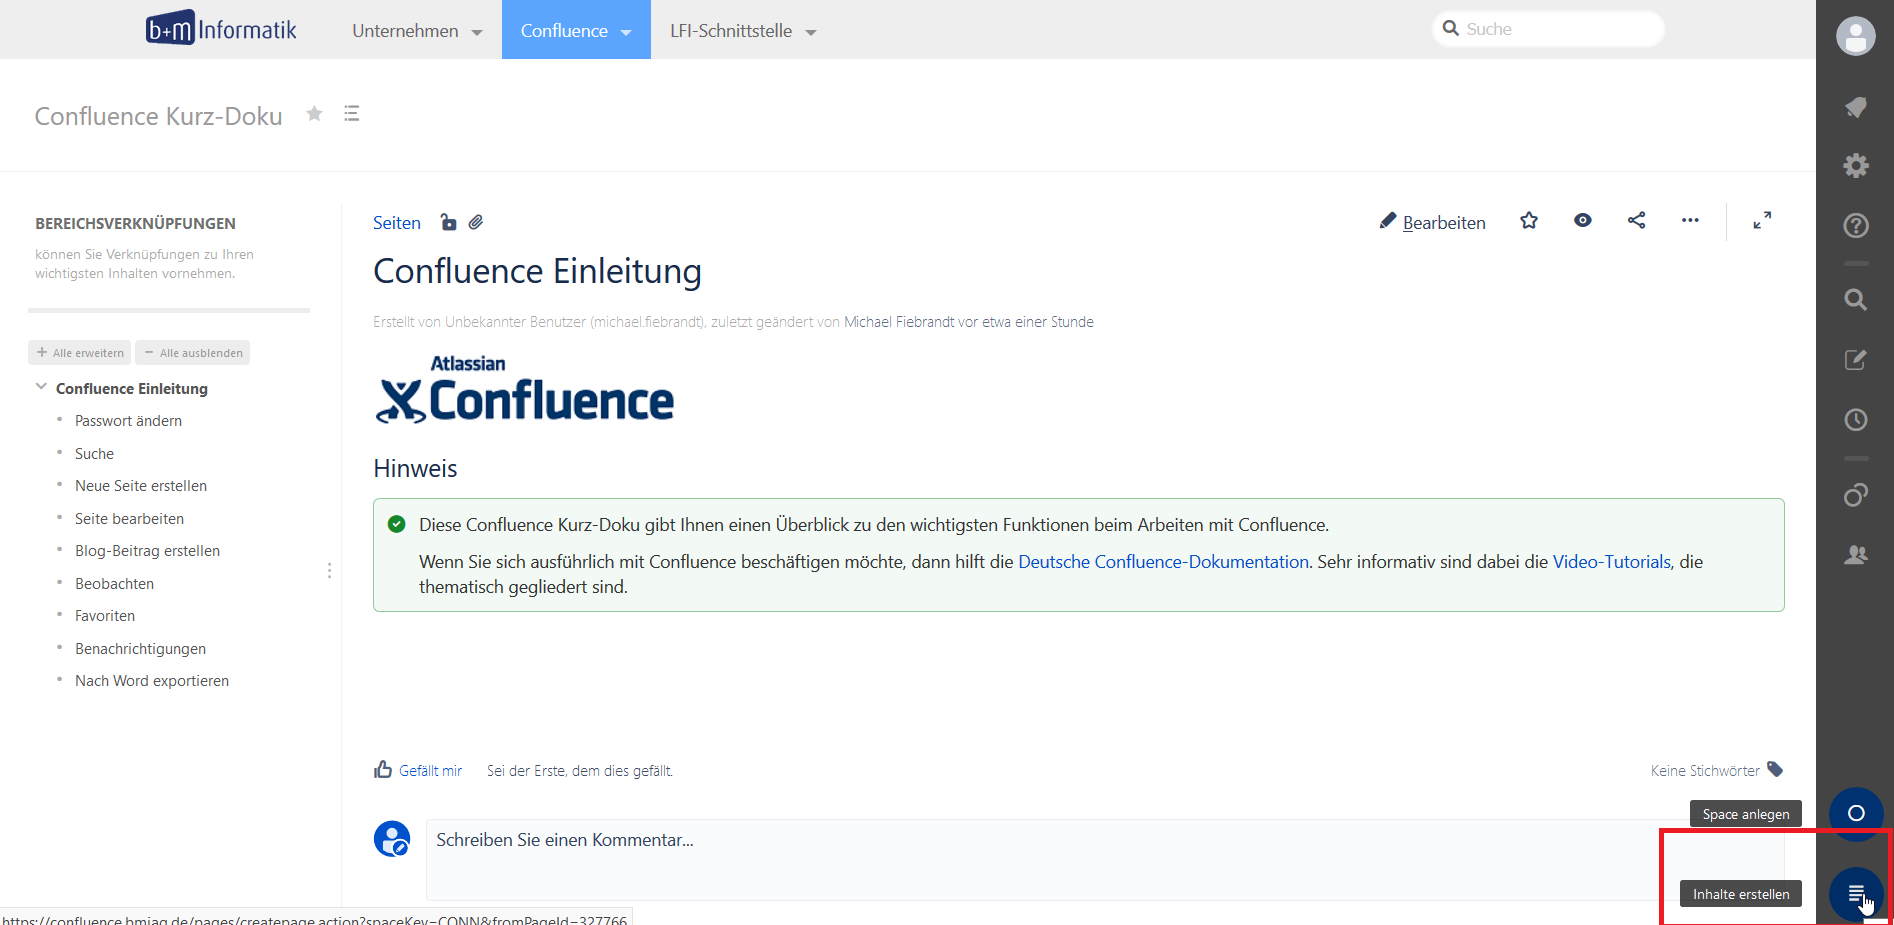This screenshot has width=1894, height=925.
Task: Open people directory icon in sidebar
Action: click(1856, 554)
